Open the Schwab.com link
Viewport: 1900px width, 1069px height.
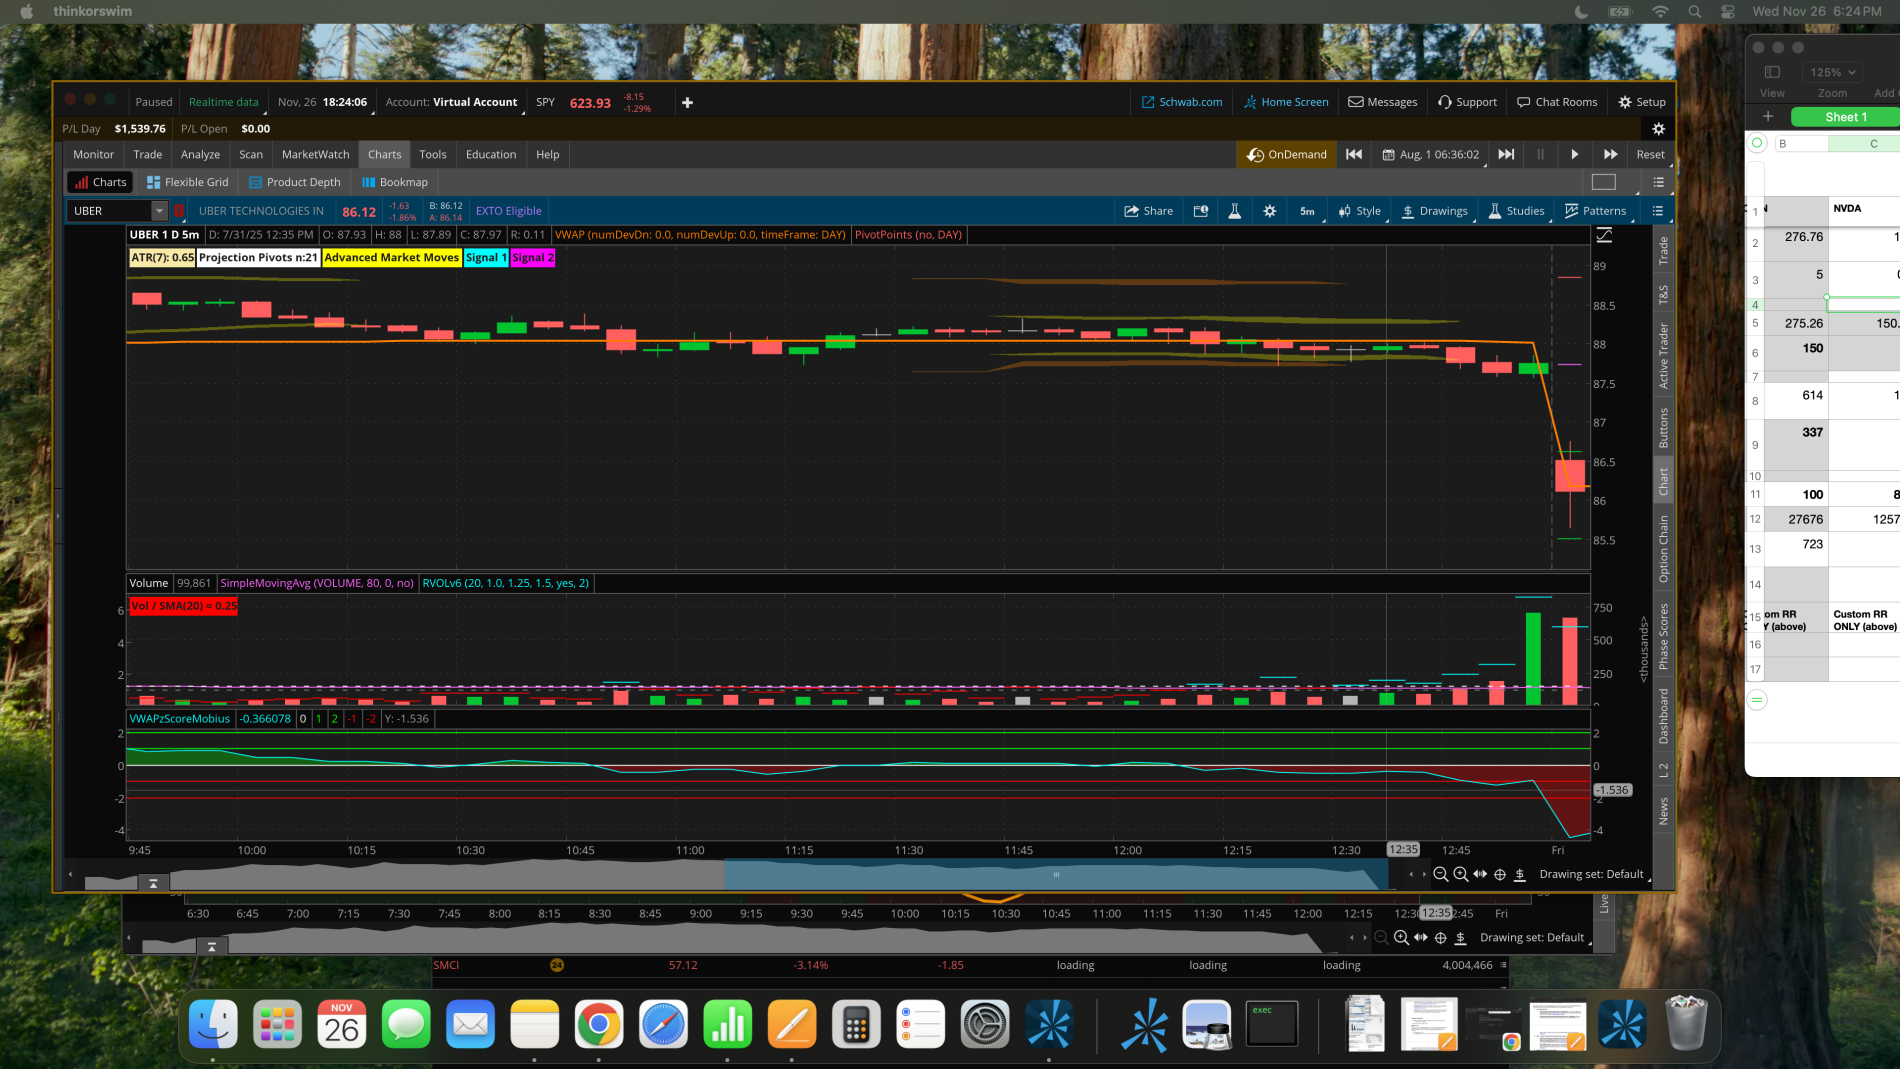1182,102
